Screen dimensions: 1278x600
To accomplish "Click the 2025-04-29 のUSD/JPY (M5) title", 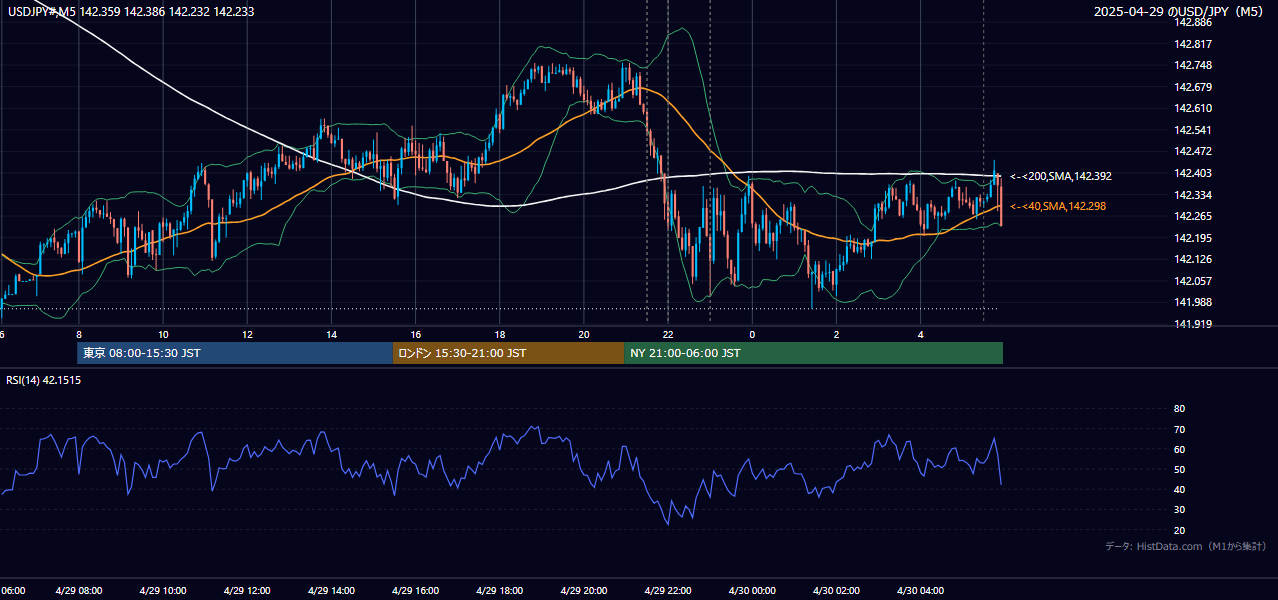I will [x=1180, y=11].
